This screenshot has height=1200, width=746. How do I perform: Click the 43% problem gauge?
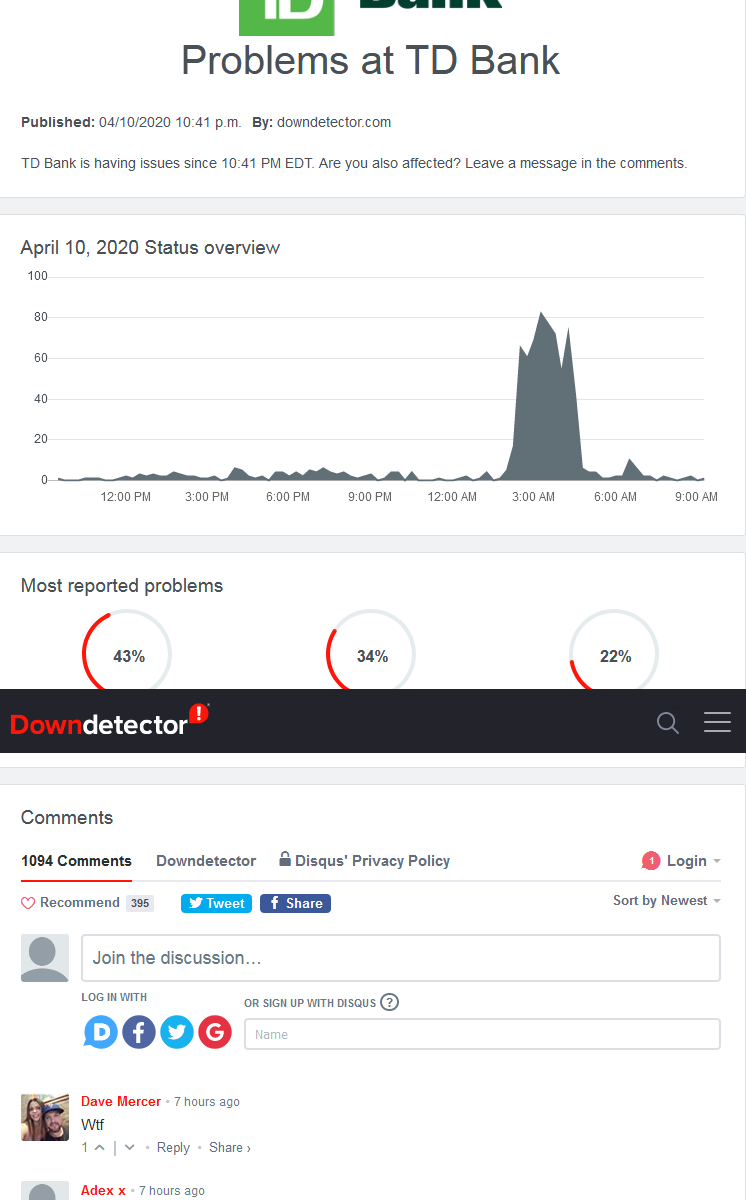coord(127,652)
